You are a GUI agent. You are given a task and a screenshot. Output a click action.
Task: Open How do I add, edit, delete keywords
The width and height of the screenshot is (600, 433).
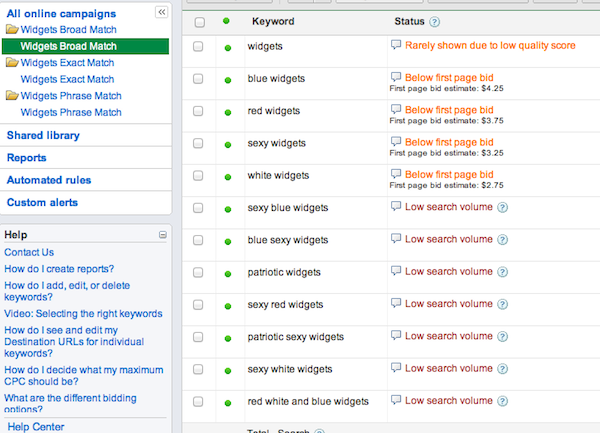tap(67, 291)
